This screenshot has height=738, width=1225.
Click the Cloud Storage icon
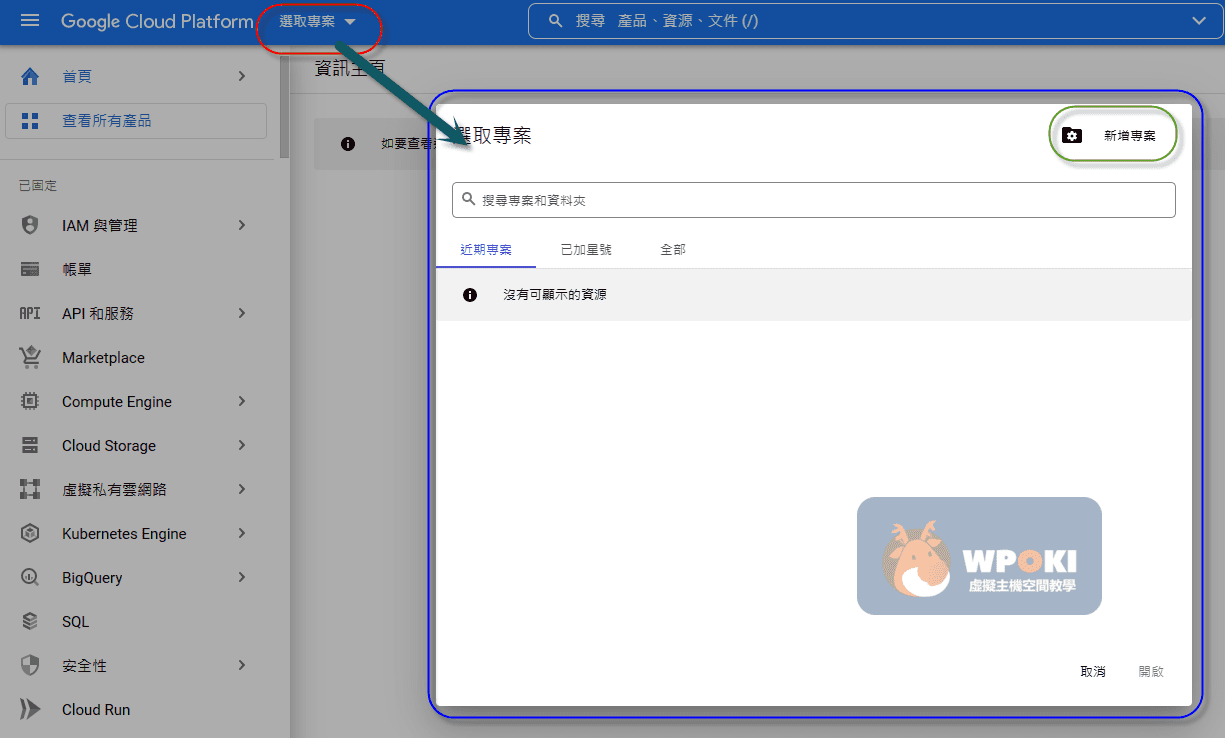click(30, 445)
